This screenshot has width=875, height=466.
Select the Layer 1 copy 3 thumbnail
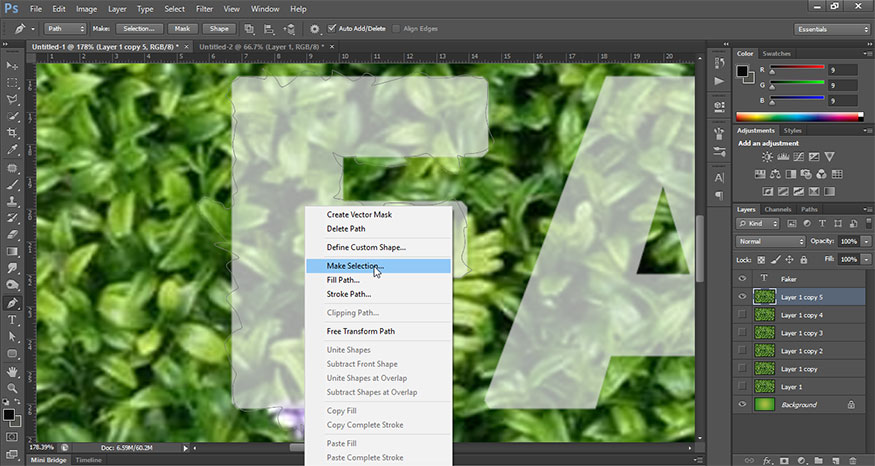764,333
